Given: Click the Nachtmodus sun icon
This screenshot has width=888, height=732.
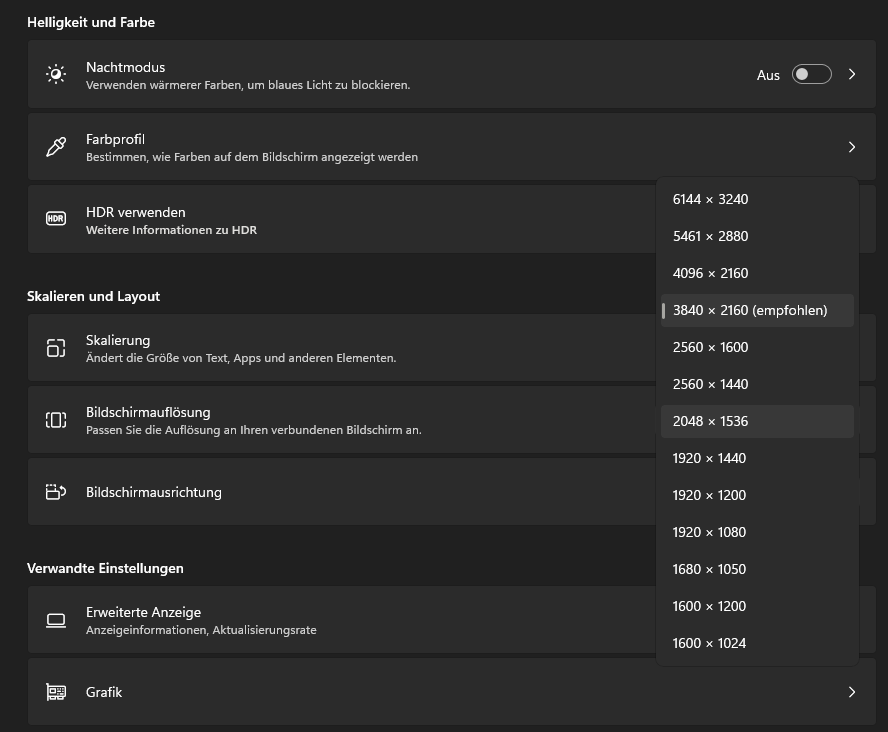Looking at the screenshot, I should click(56, 75).
